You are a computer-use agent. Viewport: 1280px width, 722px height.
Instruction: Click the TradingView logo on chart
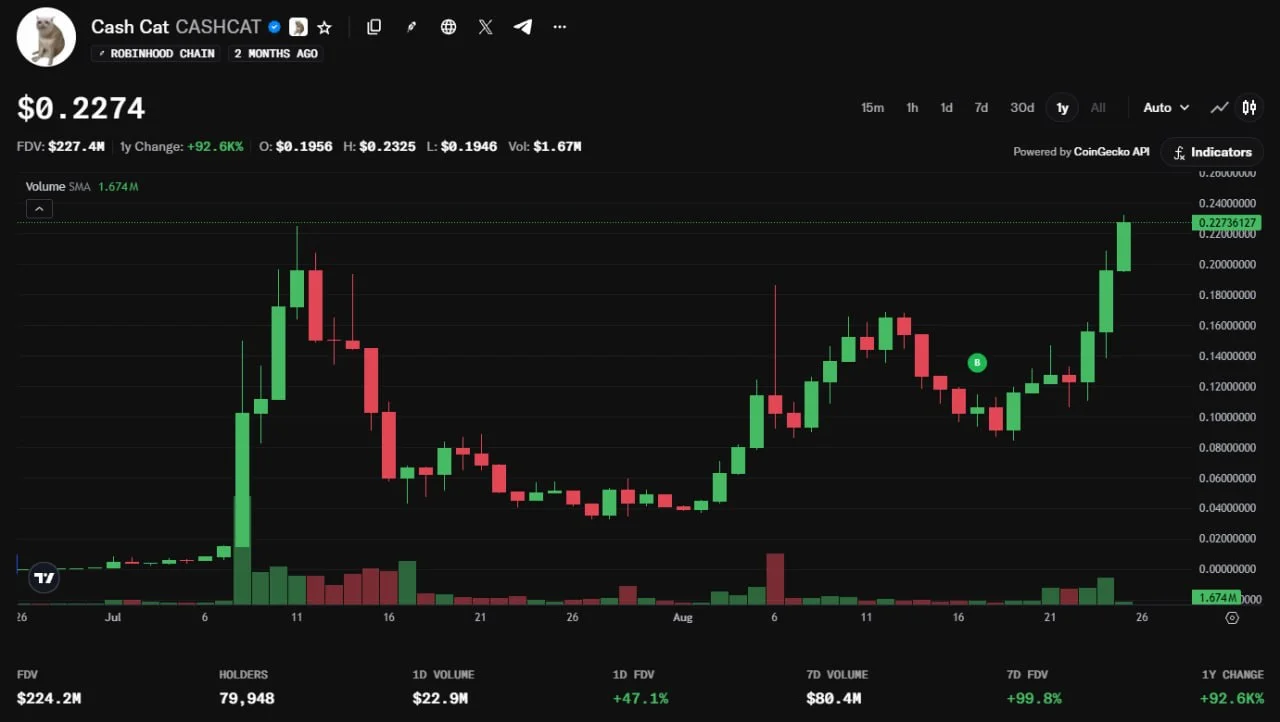[x=44, y=577]
